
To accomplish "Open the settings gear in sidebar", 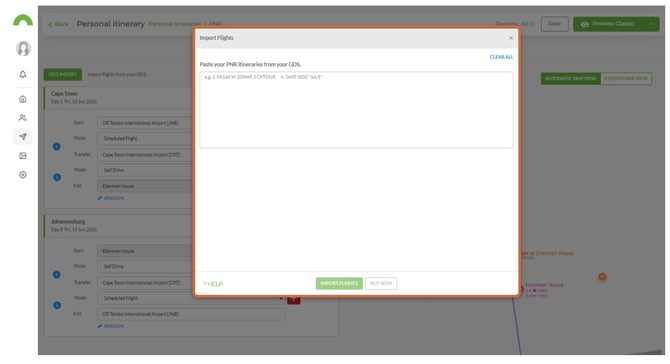I will [x=23, y=175].
